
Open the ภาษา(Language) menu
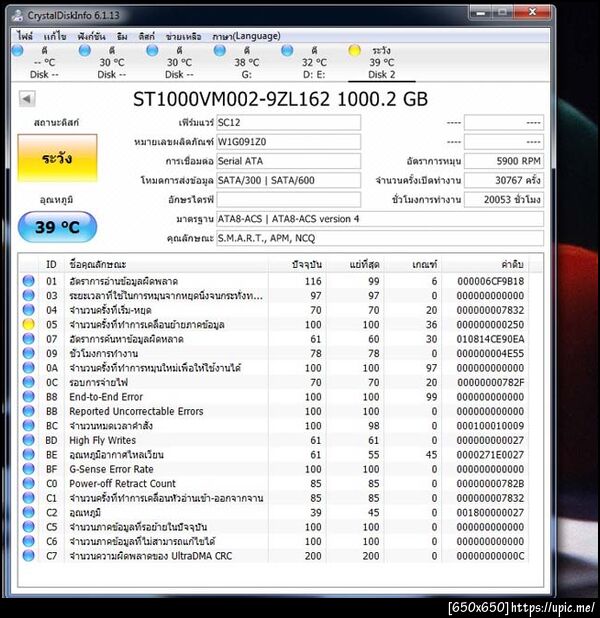click(246, 36)
